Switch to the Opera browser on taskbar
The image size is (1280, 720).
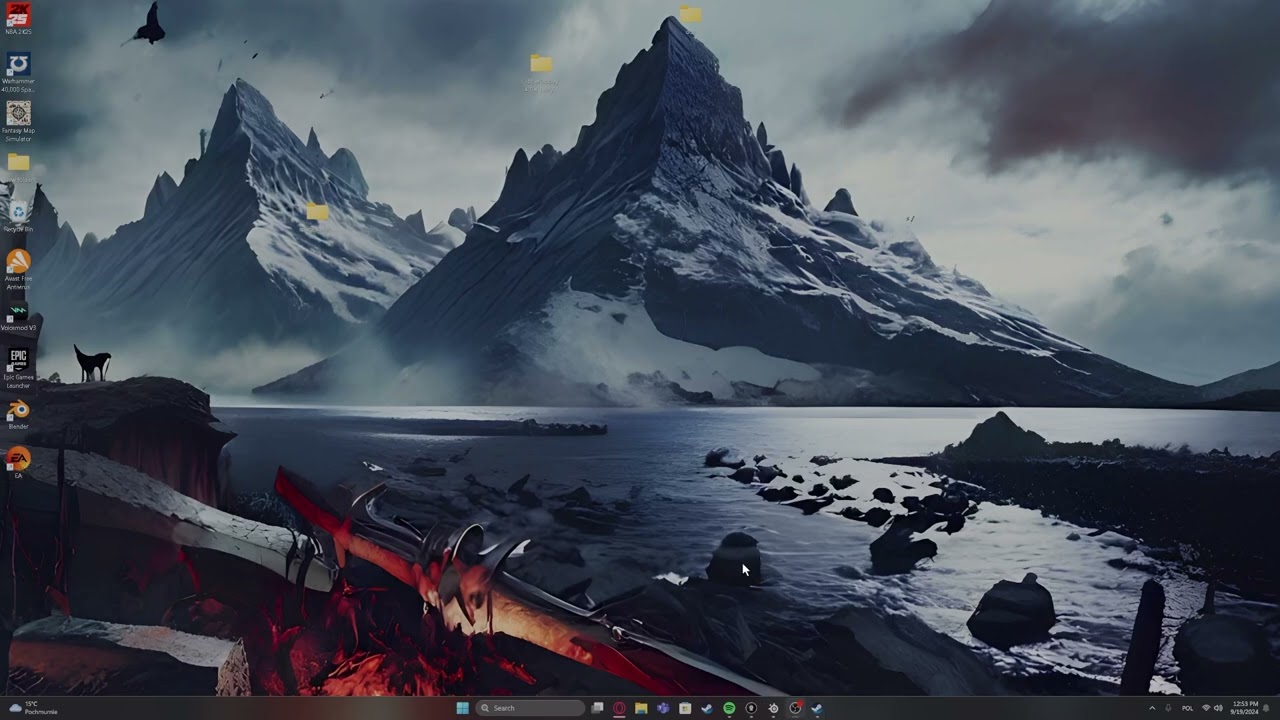pyautogui.click(x=619, y=708)
